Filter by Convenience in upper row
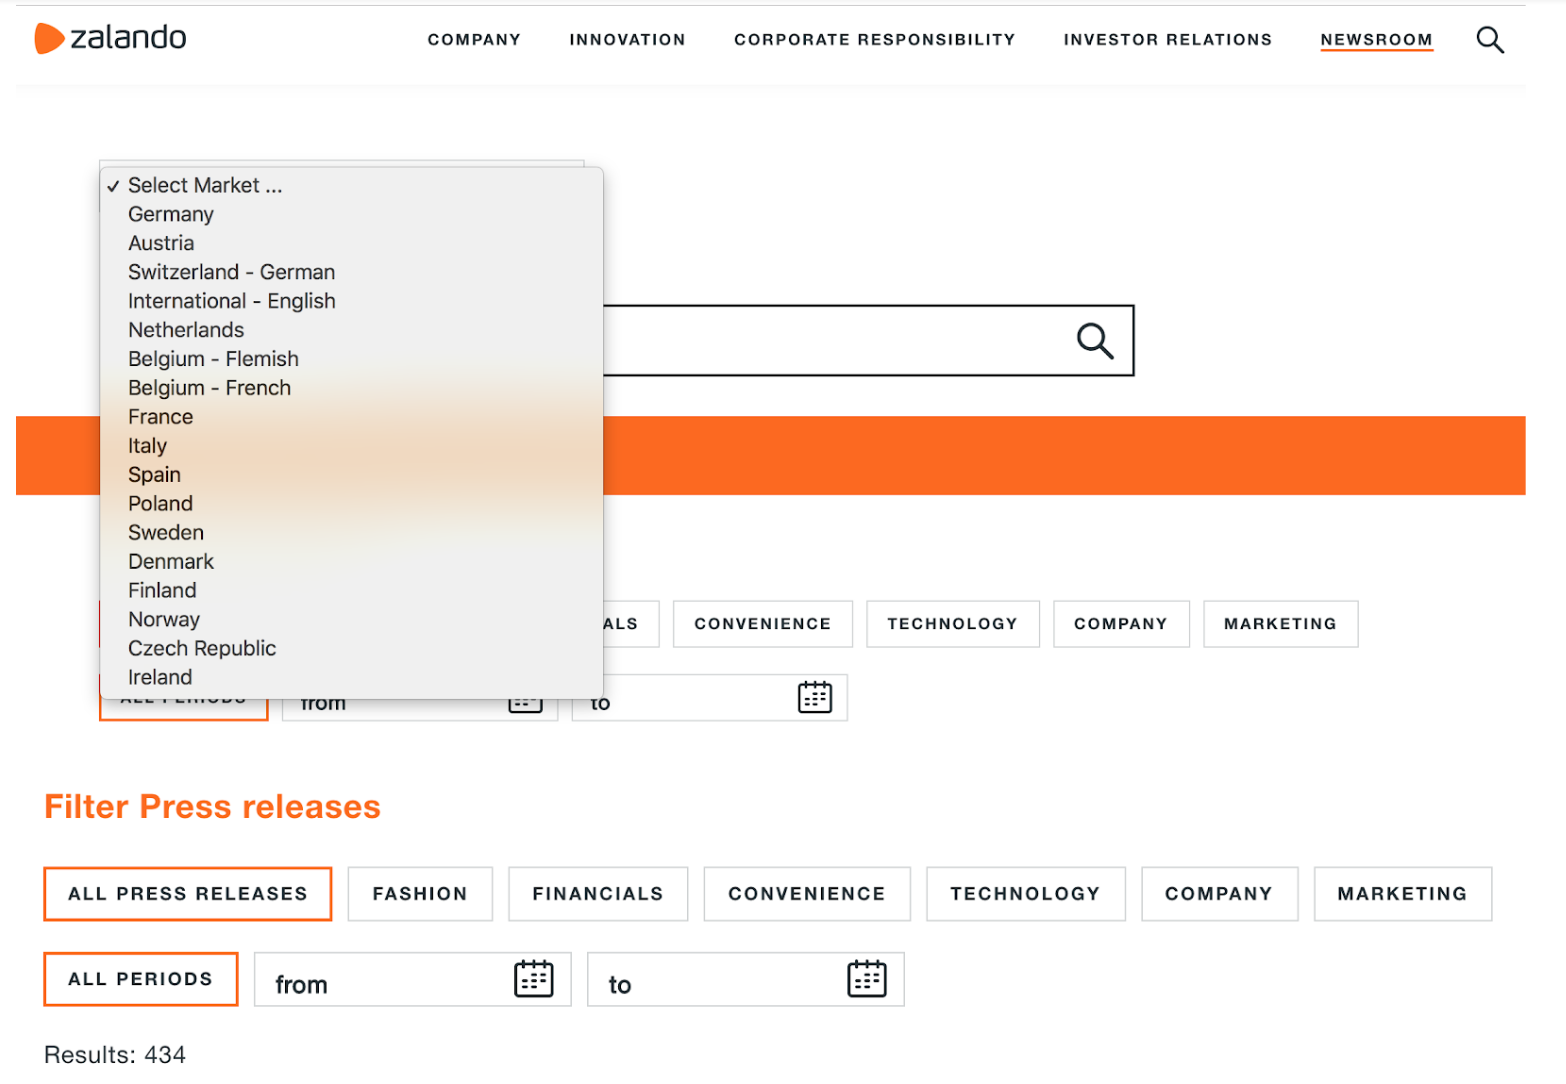 tap(763, 624)
